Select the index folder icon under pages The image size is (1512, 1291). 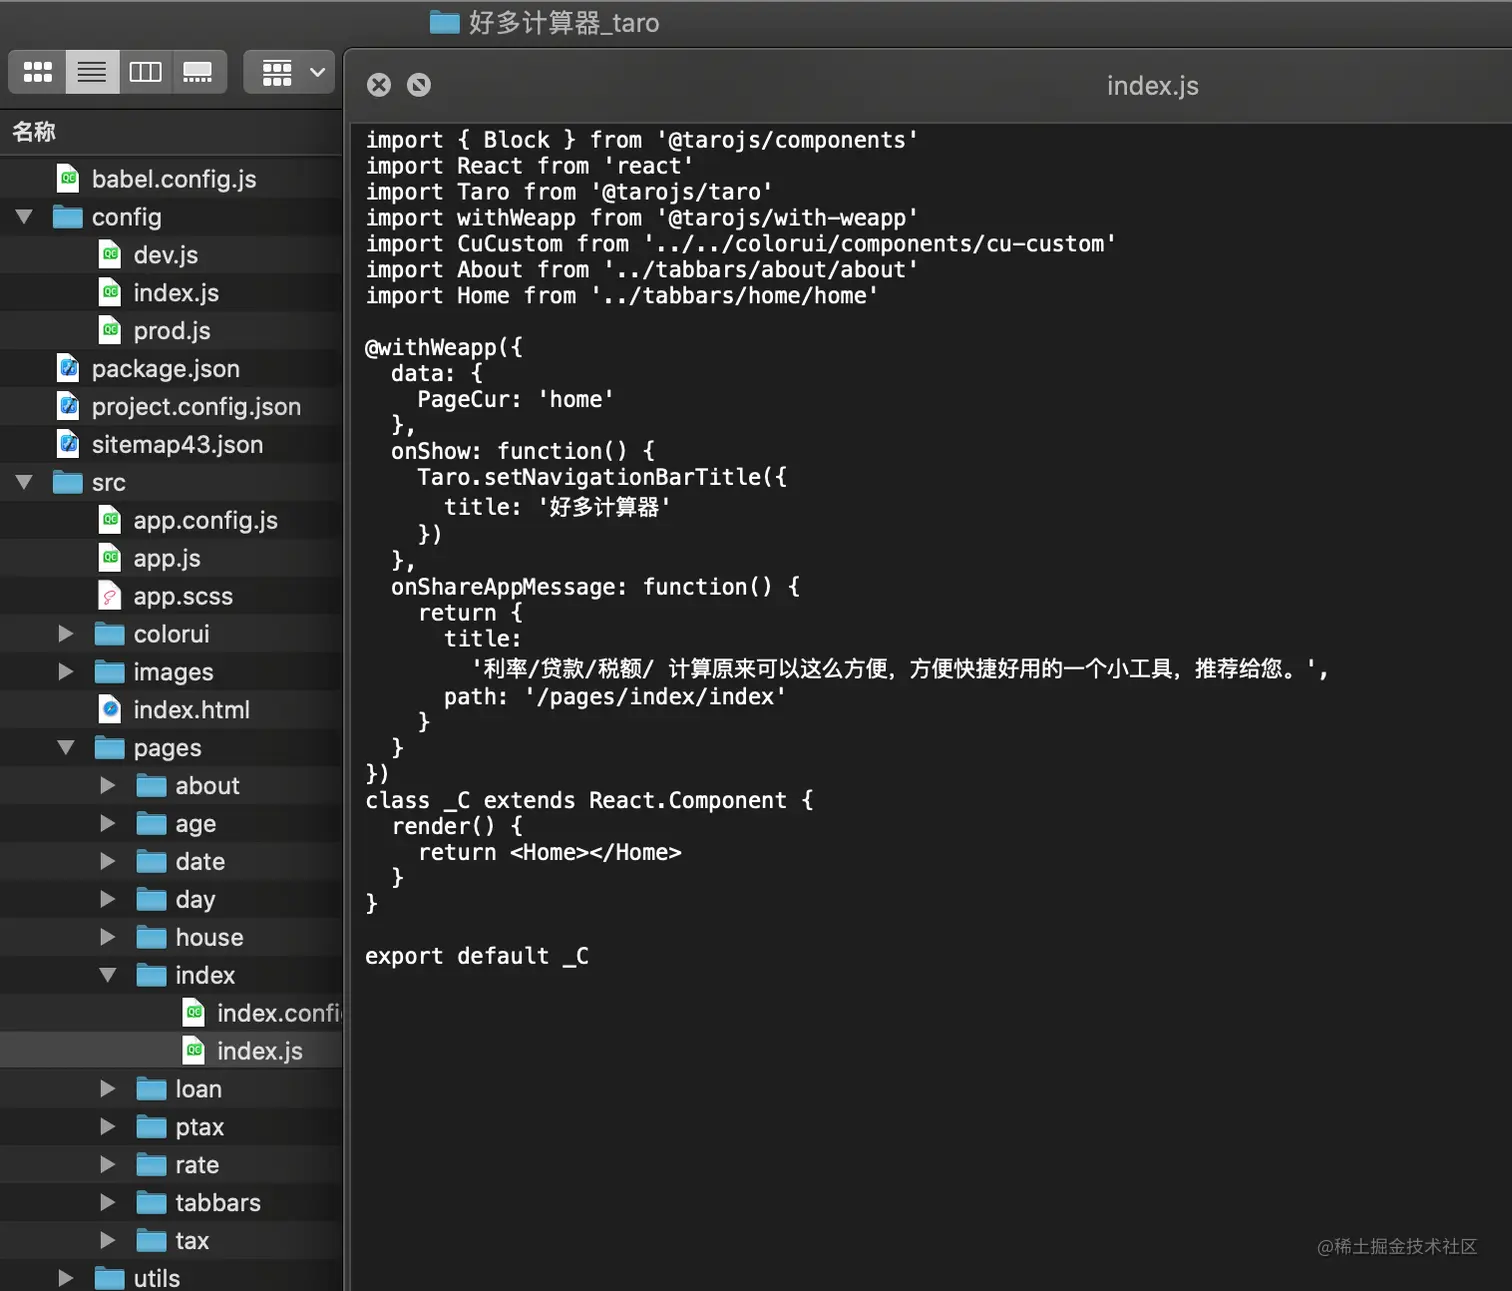coord(152,975)
